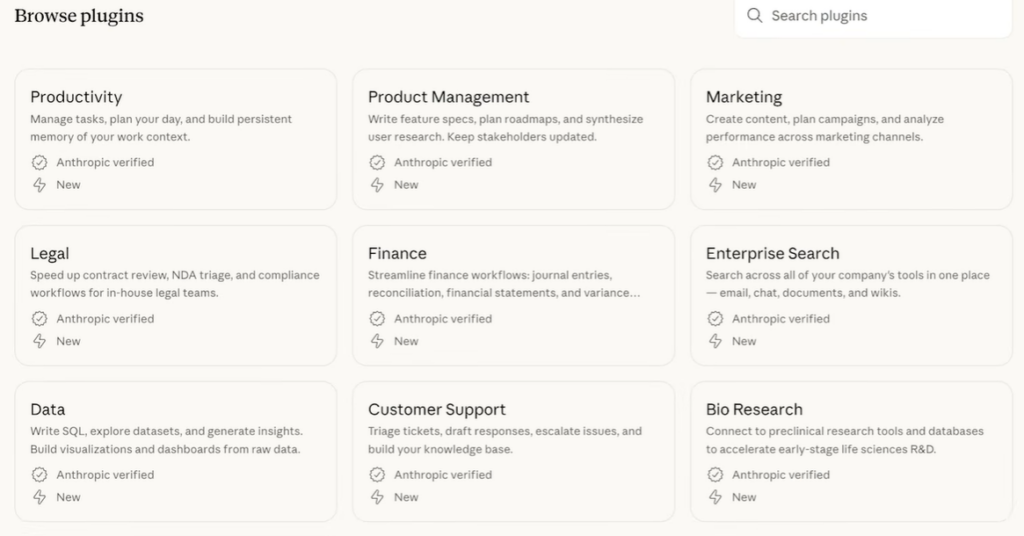Viewport: 1024px width, 536px height.
Task: Open the Product Management plugin title
Action: pos(448,97)
